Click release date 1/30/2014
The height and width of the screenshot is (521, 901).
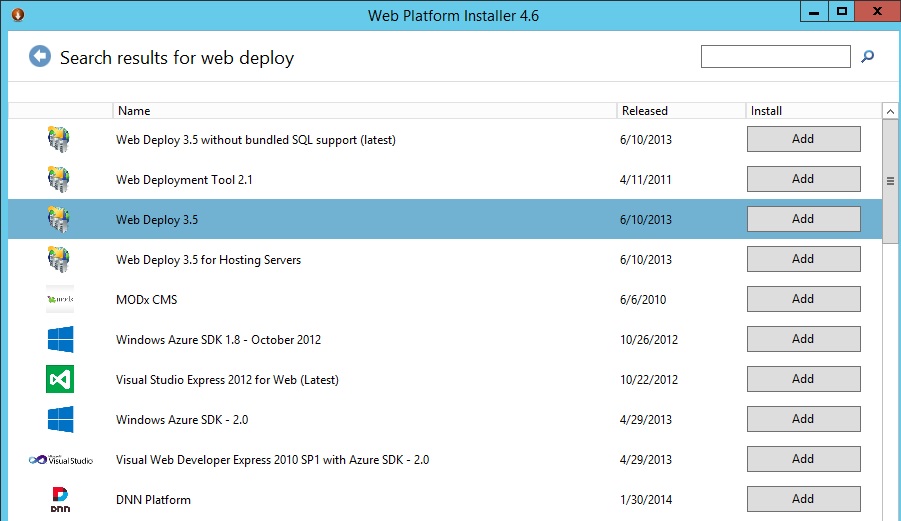click(646, 500)
